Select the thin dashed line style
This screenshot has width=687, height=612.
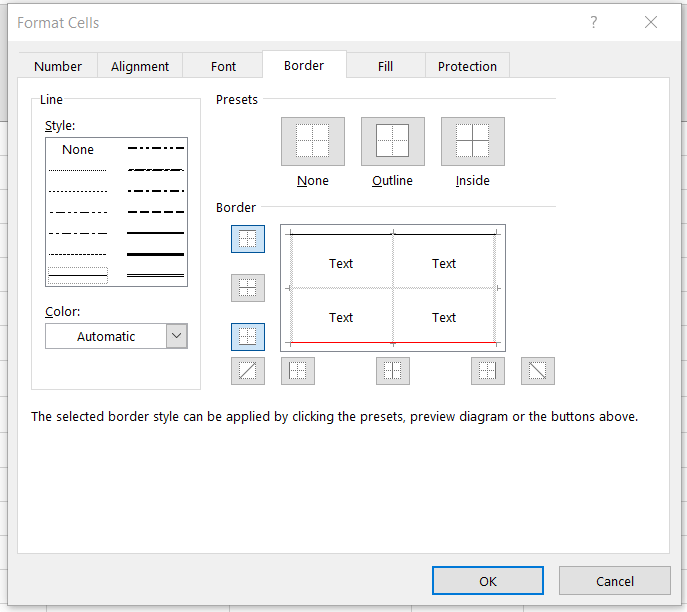[78, 254]
